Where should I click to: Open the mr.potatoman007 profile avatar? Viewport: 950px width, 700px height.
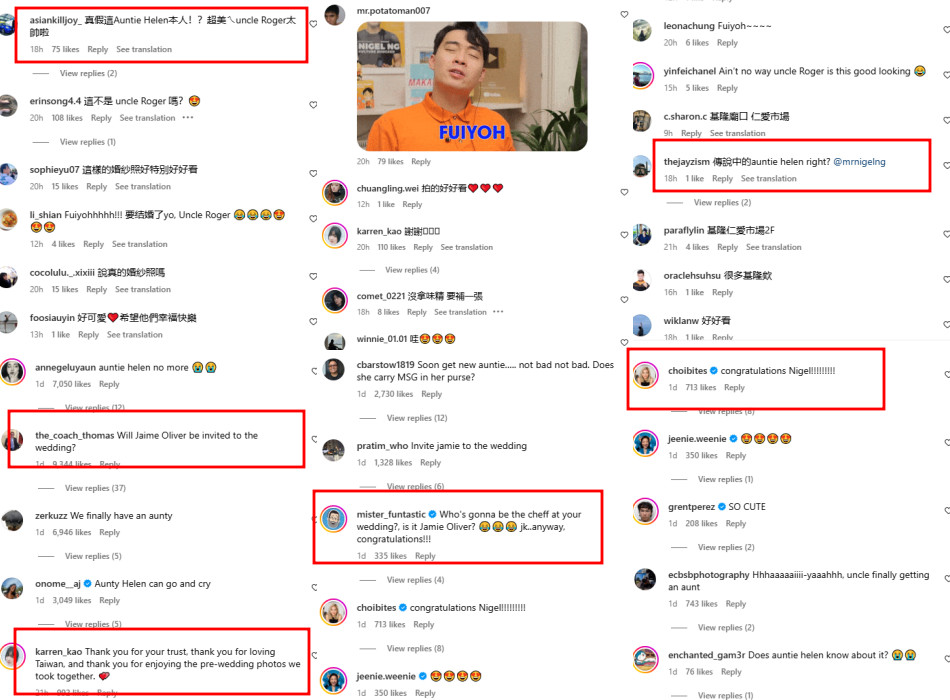[334, 15]
